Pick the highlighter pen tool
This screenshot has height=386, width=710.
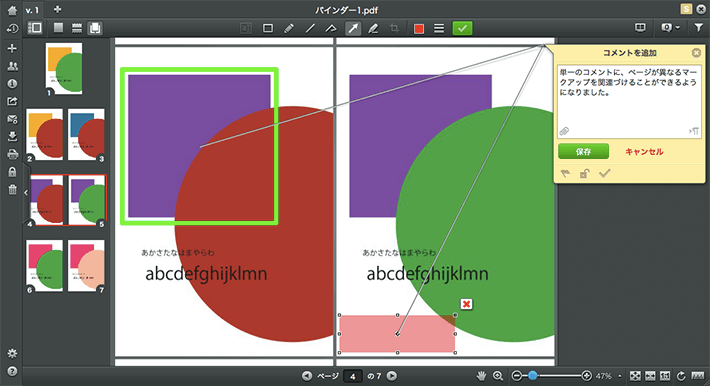[x=373, y=29]
